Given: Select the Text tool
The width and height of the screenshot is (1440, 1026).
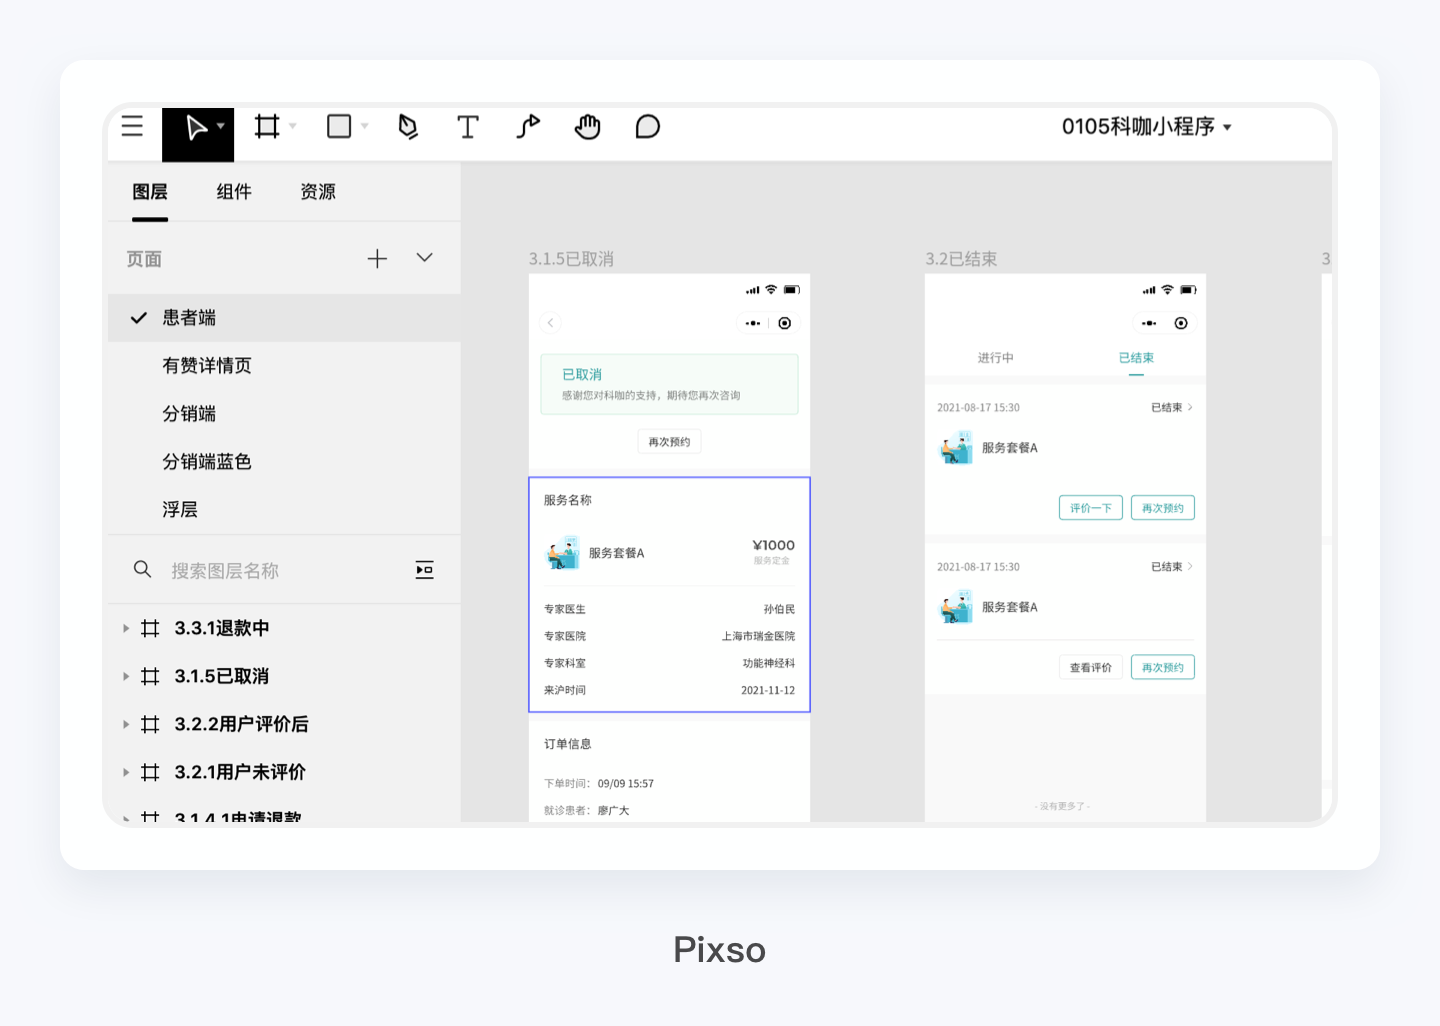Looking at the screenshot, I should (x=467, y=127).
